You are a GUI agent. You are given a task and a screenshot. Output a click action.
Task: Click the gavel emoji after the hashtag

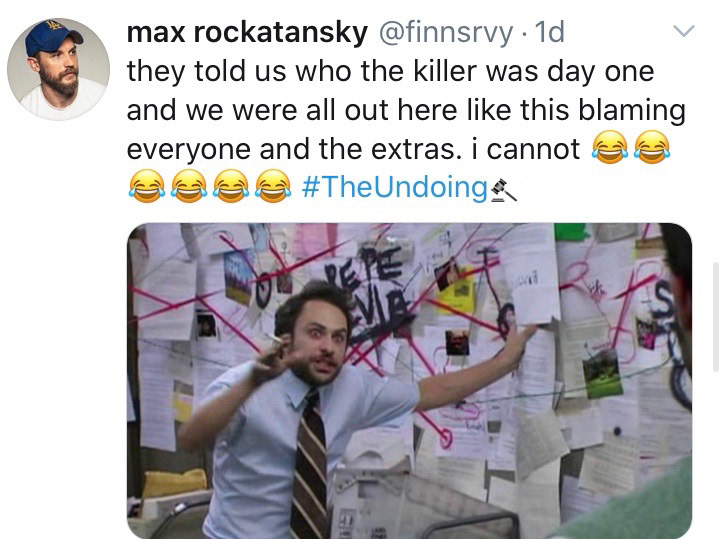[x=503, y=191]
